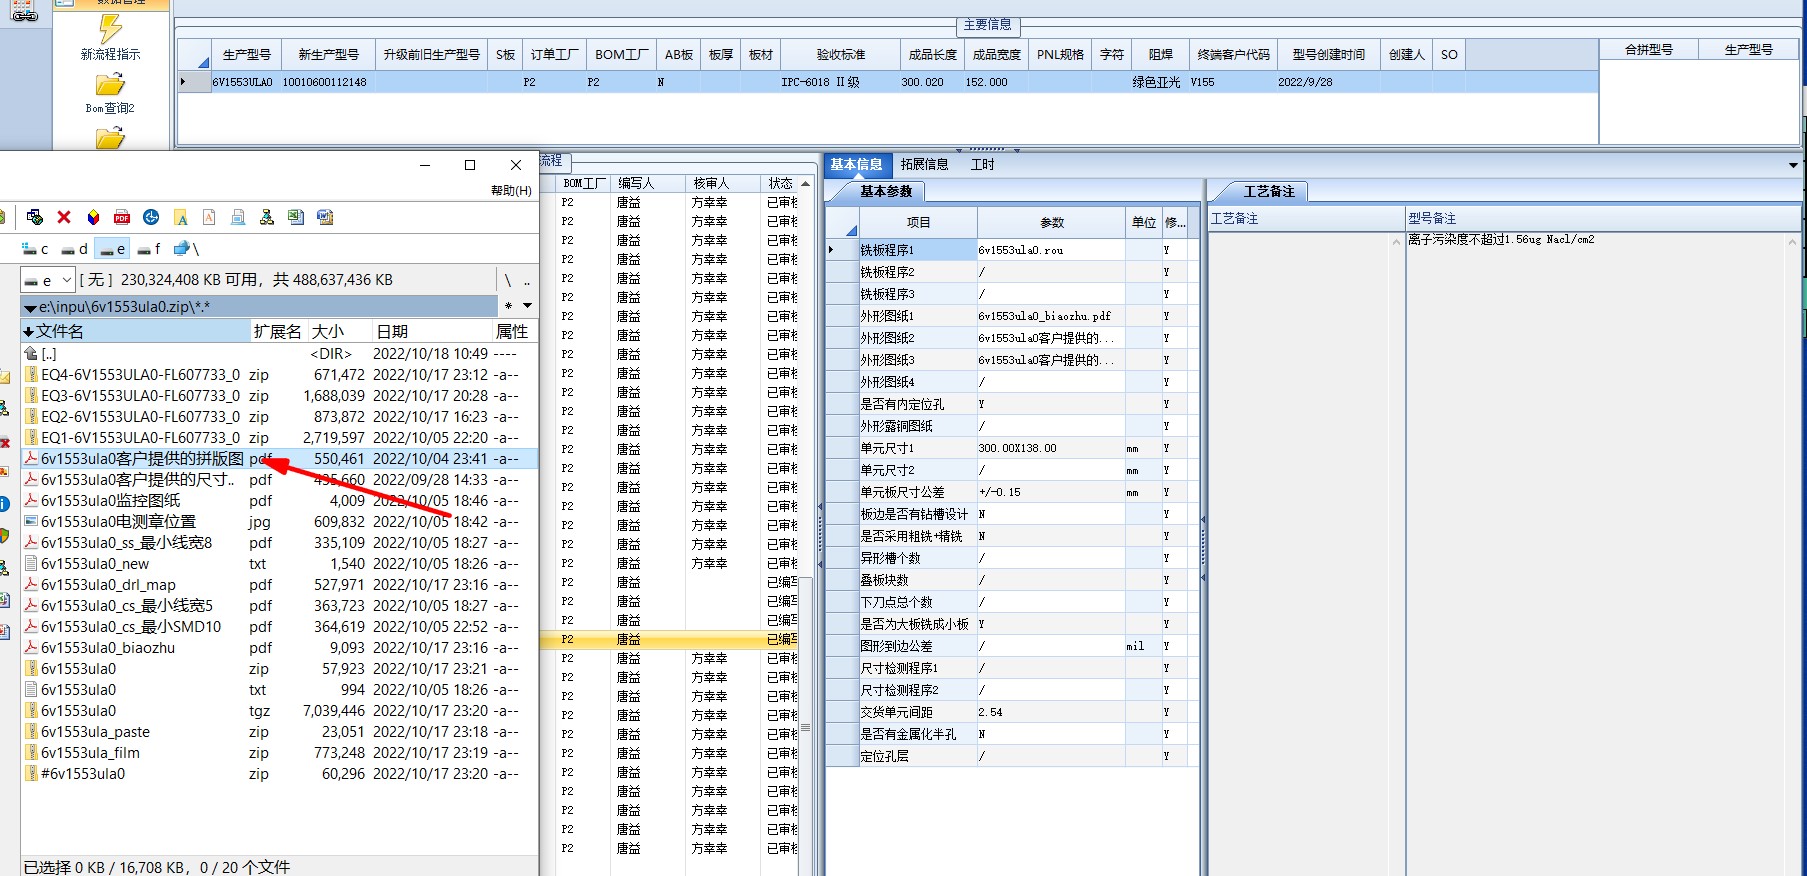
Task: Switch to 工时 tab
Action: (982, 165)
